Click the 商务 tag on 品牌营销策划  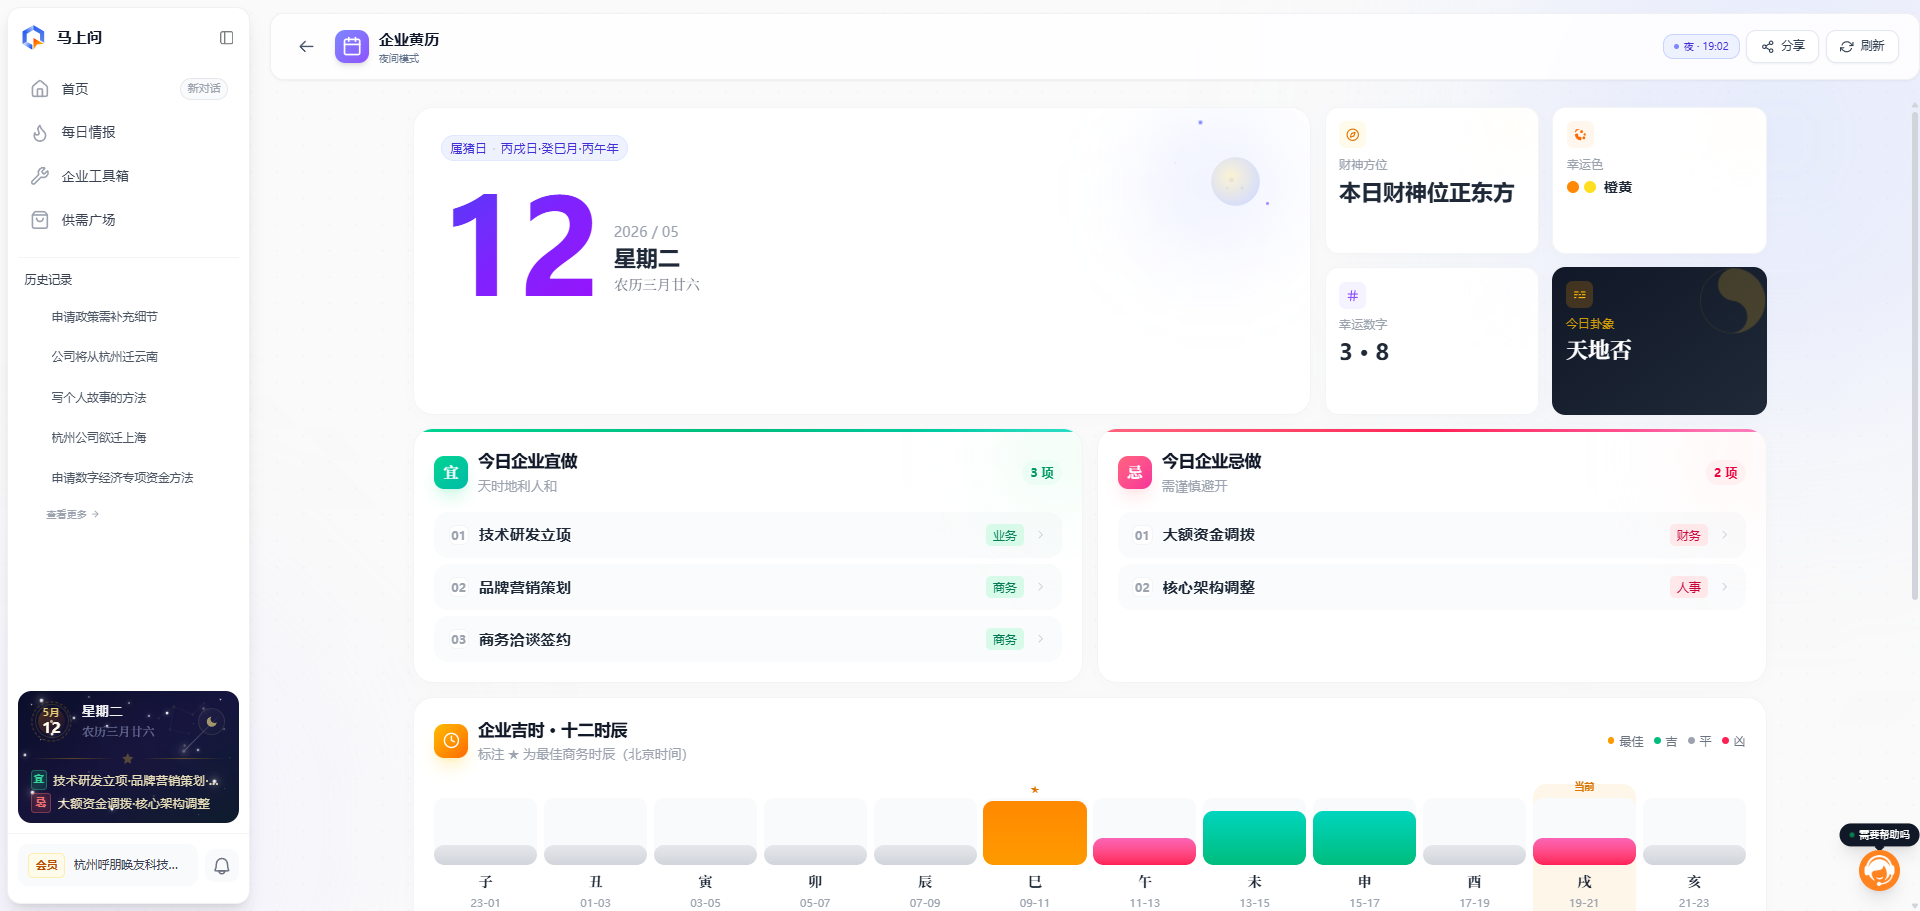(x=1005, y=588)
